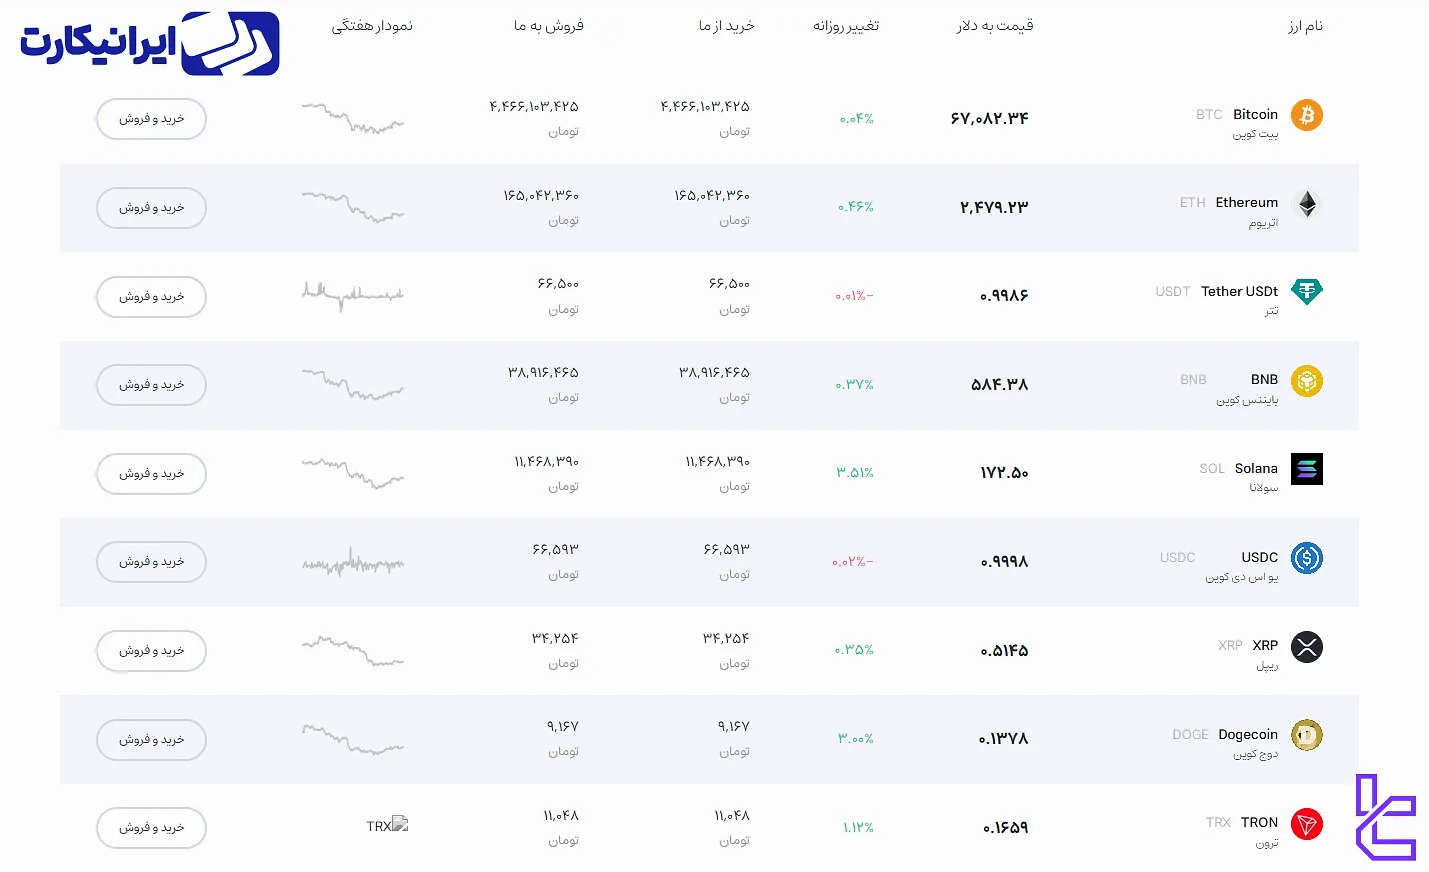
Task: Click the Tether USDt icon
Action: click(x=1306, y=291)
